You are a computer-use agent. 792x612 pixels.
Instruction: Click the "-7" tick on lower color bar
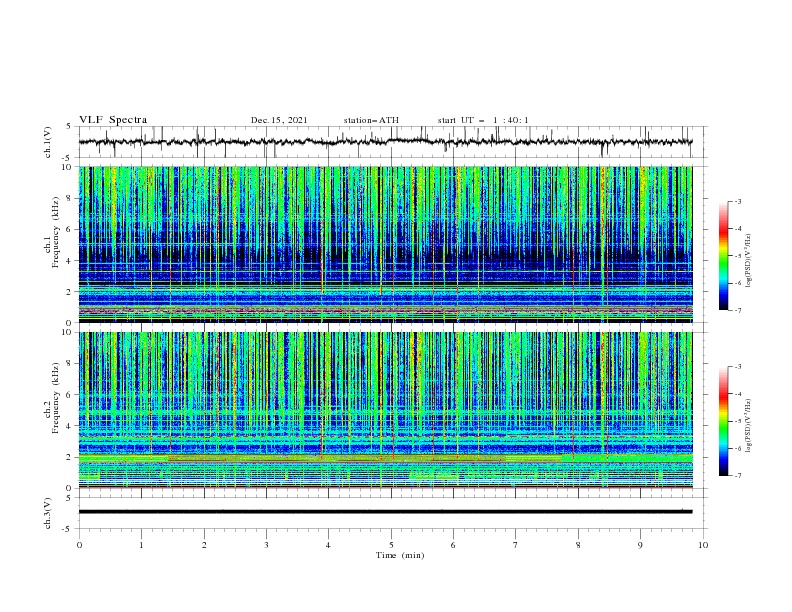(x=738, y=475)
